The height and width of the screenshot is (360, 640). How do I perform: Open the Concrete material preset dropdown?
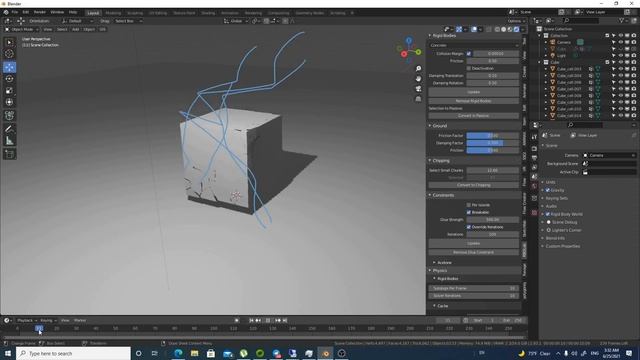[x=473, y=45]
